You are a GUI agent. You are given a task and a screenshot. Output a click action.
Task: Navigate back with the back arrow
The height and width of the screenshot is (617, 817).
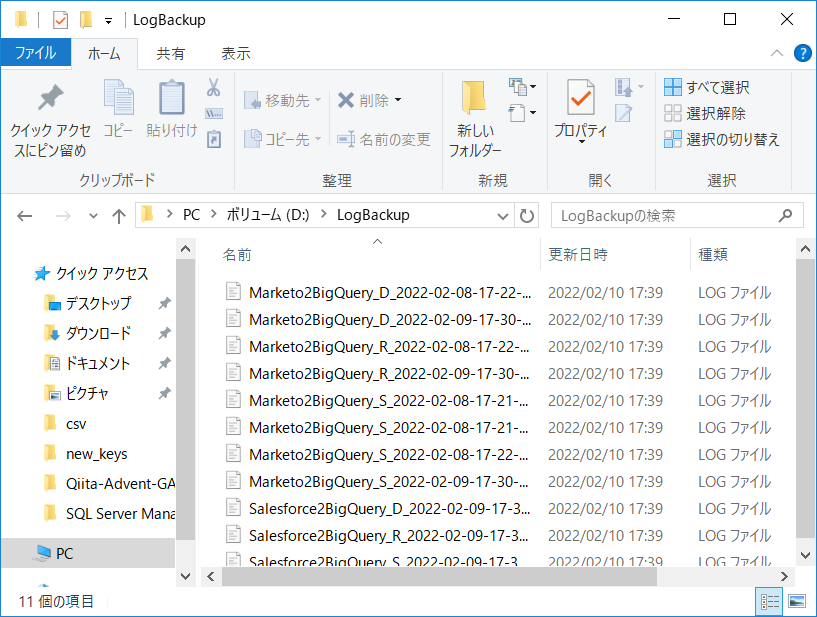click(24, 215)
